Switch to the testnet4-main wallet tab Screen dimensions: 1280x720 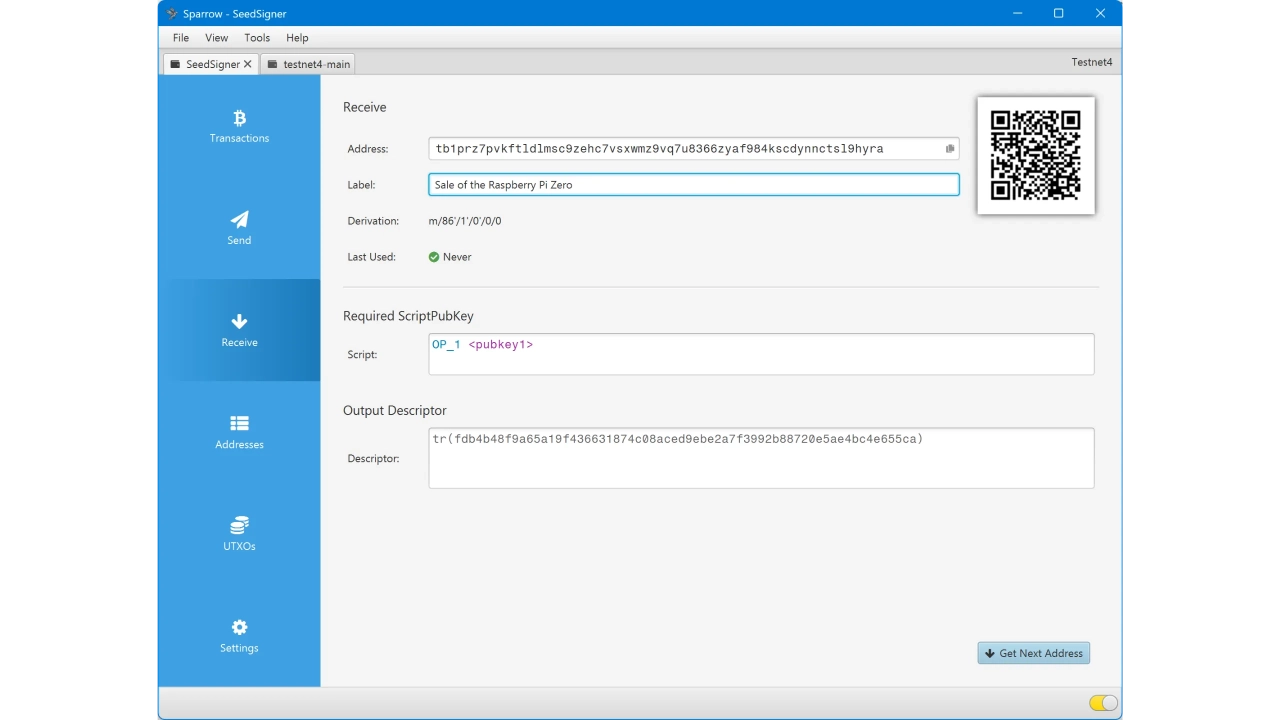click(x=308, y=64)
